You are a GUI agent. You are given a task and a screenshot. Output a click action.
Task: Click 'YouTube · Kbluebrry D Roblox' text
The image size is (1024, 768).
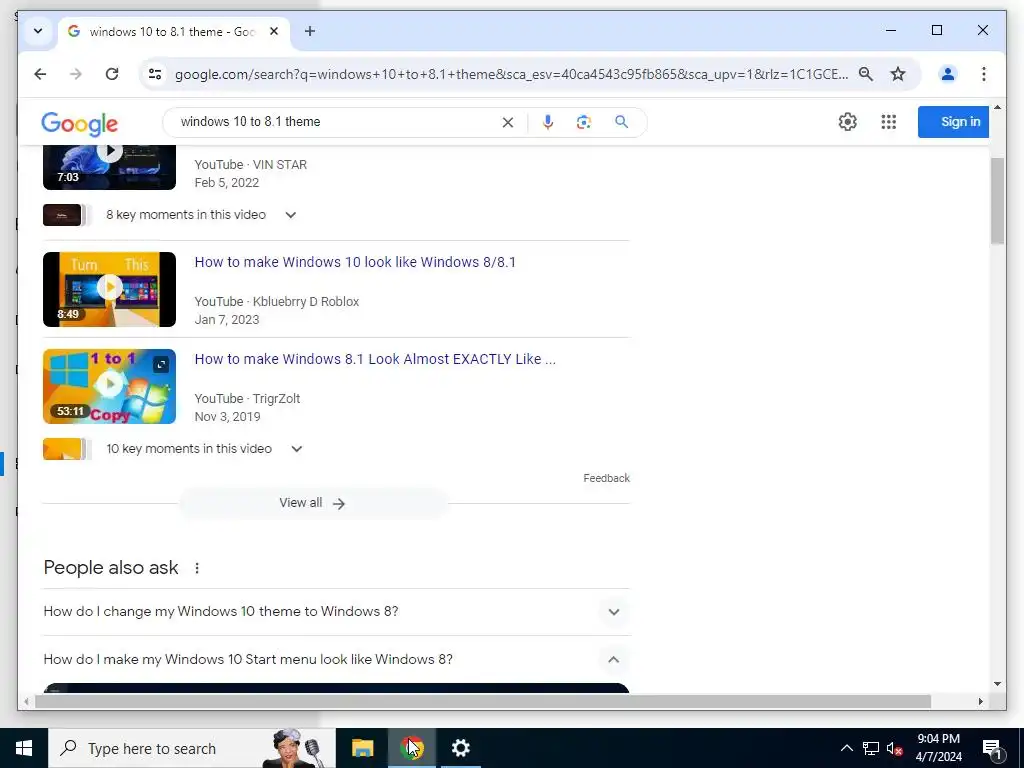tap(277, 302)
